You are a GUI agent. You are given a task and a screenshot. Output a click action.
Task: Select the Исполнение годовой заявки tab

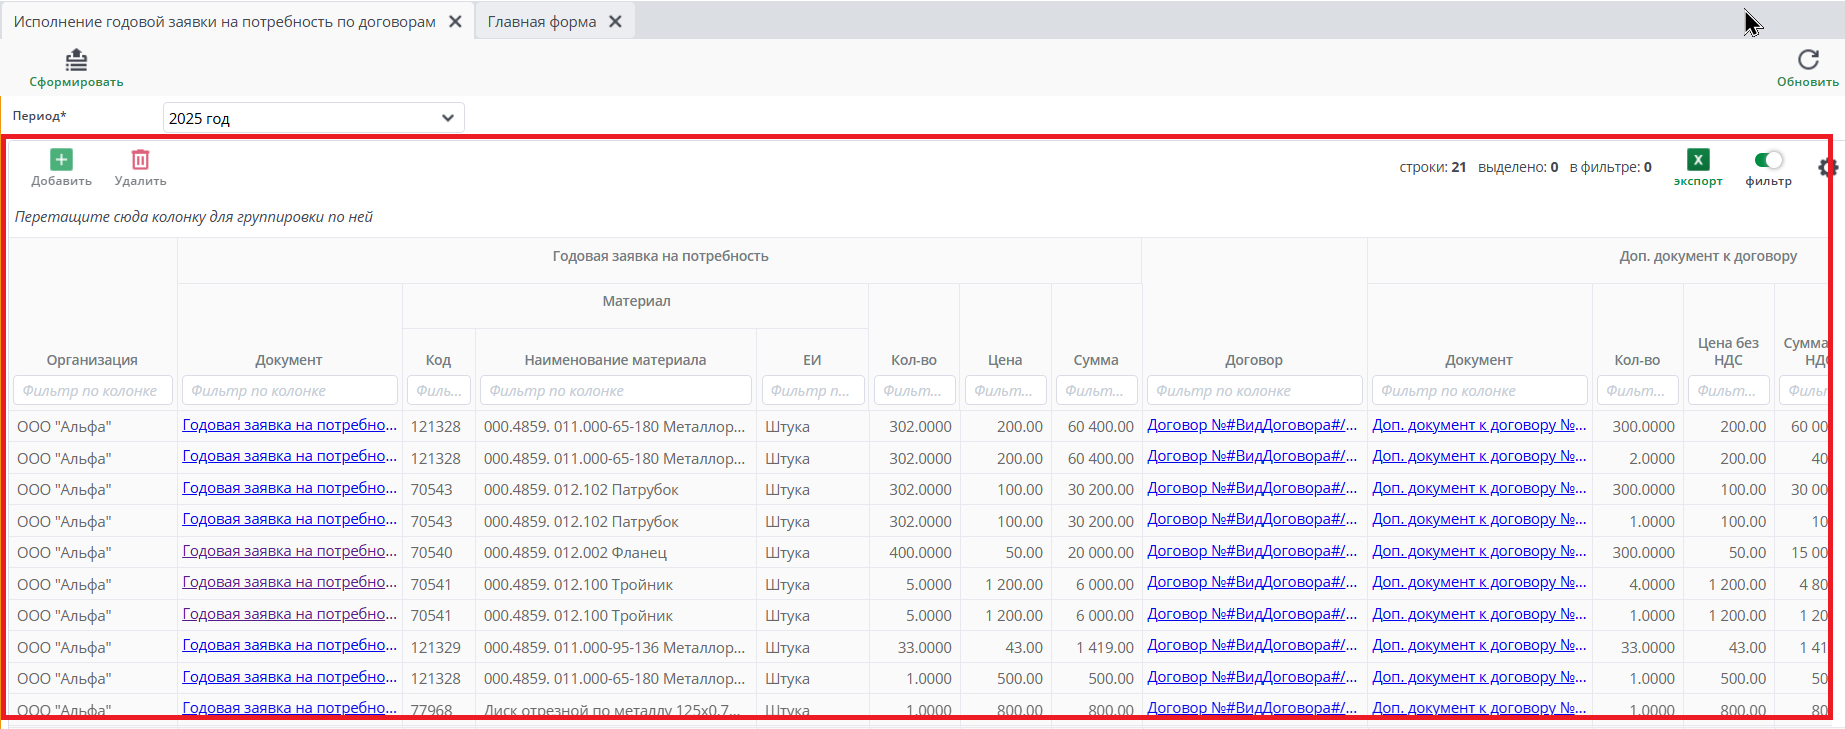click(x=224, y=22)
